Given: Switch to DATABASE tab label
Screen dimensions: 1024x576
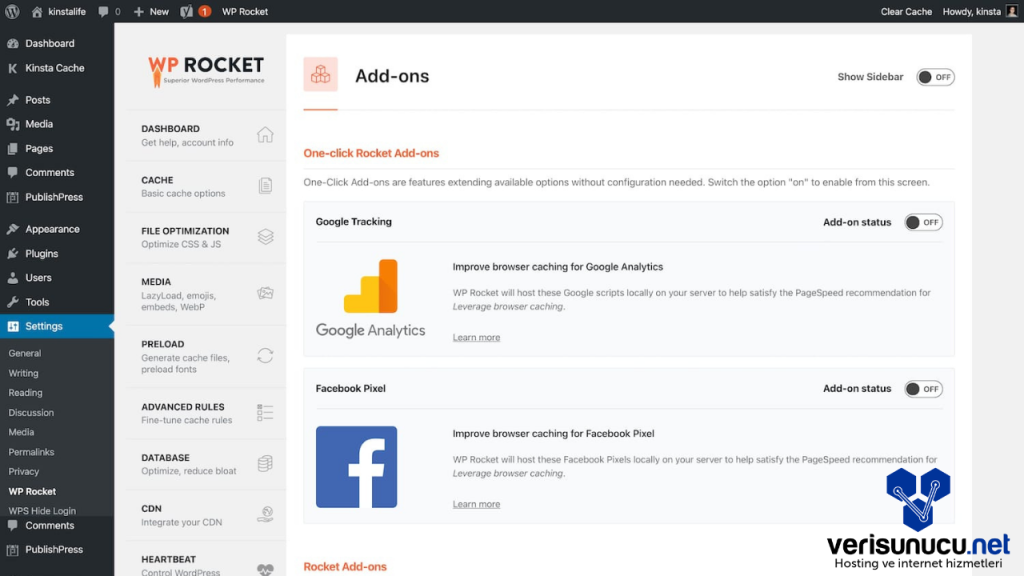Looking at the screenshot, I should tap(165, 458).
